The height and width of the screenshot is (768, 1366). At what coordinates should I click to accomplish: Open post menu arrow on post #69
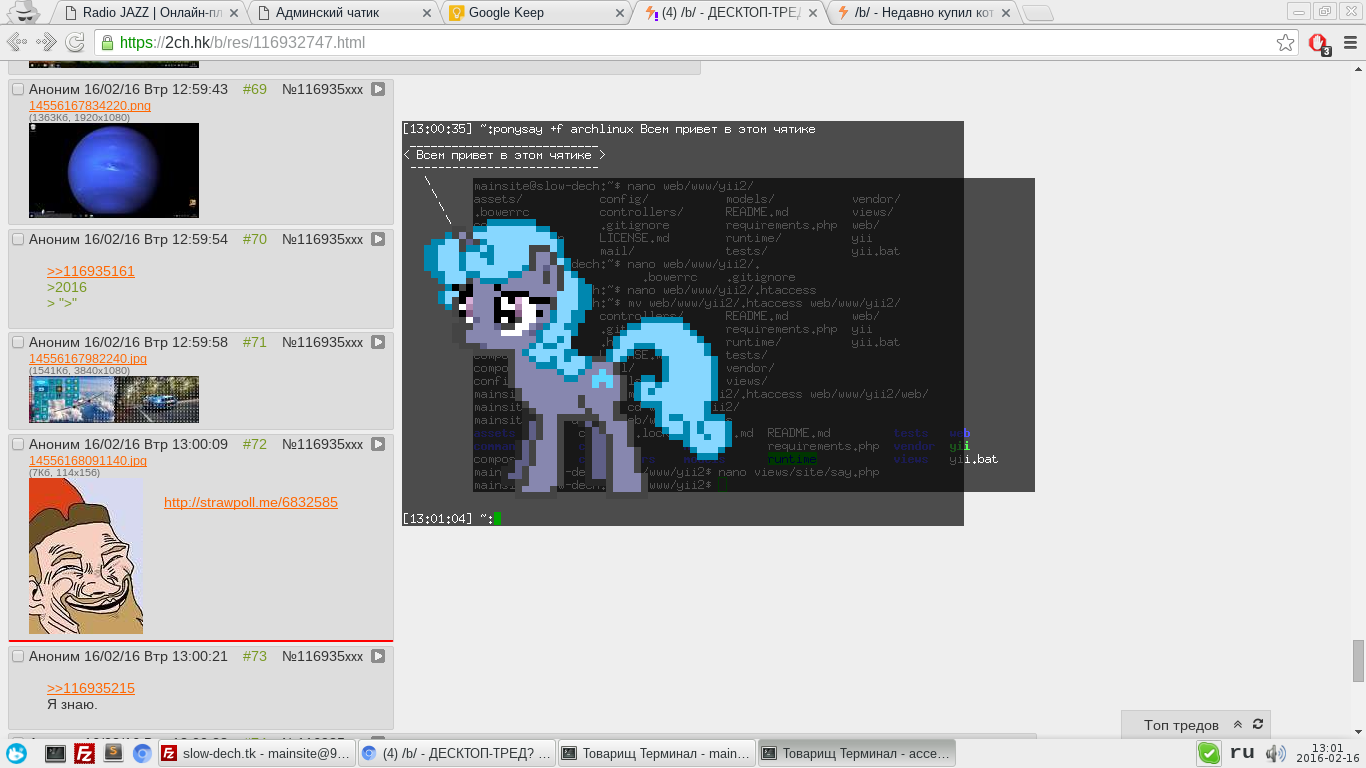[378, 89]
